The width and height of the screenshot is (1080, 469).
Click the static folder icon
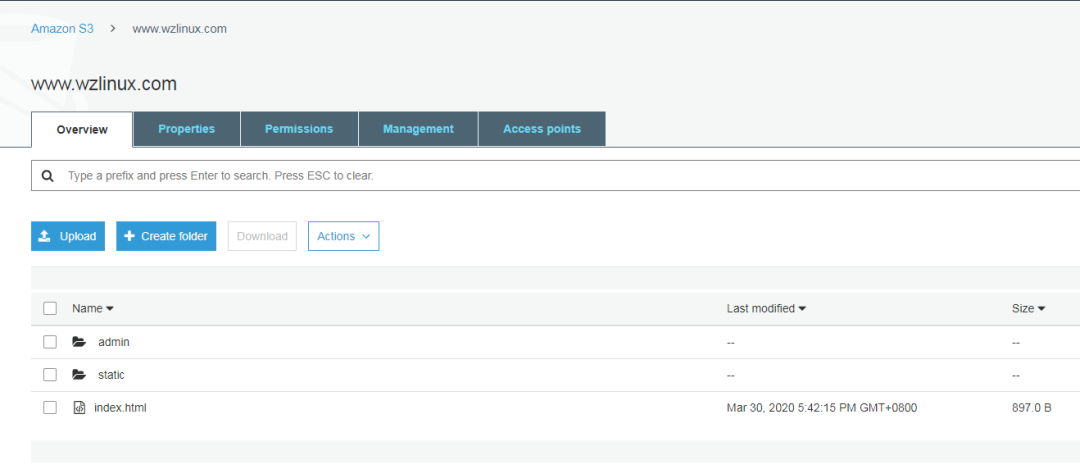click(x=79, y=375)
